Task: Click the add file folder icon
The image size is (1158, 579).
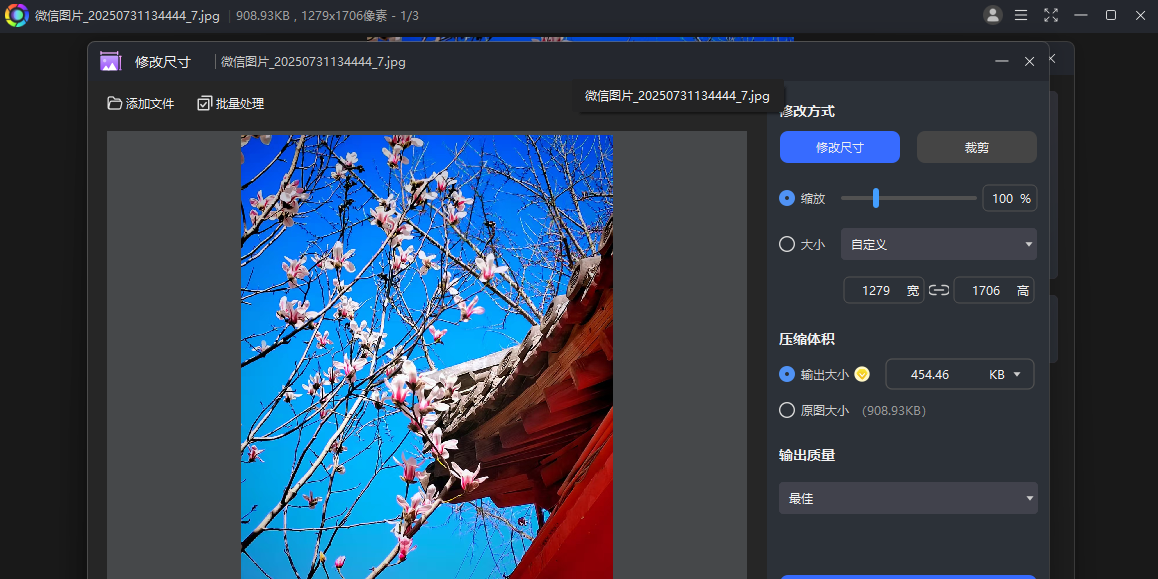Action: click(115, 103)
